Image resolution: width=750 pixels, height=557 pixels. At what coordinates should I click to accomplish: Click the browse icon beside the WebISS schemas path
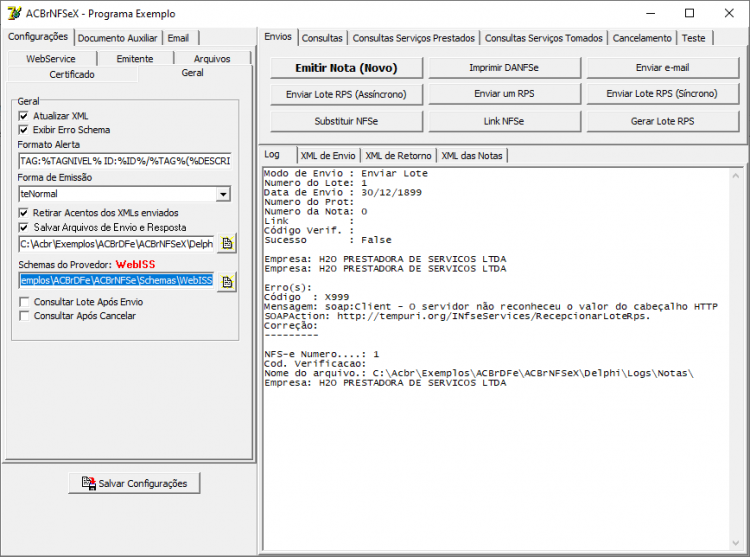pos(227,282)
